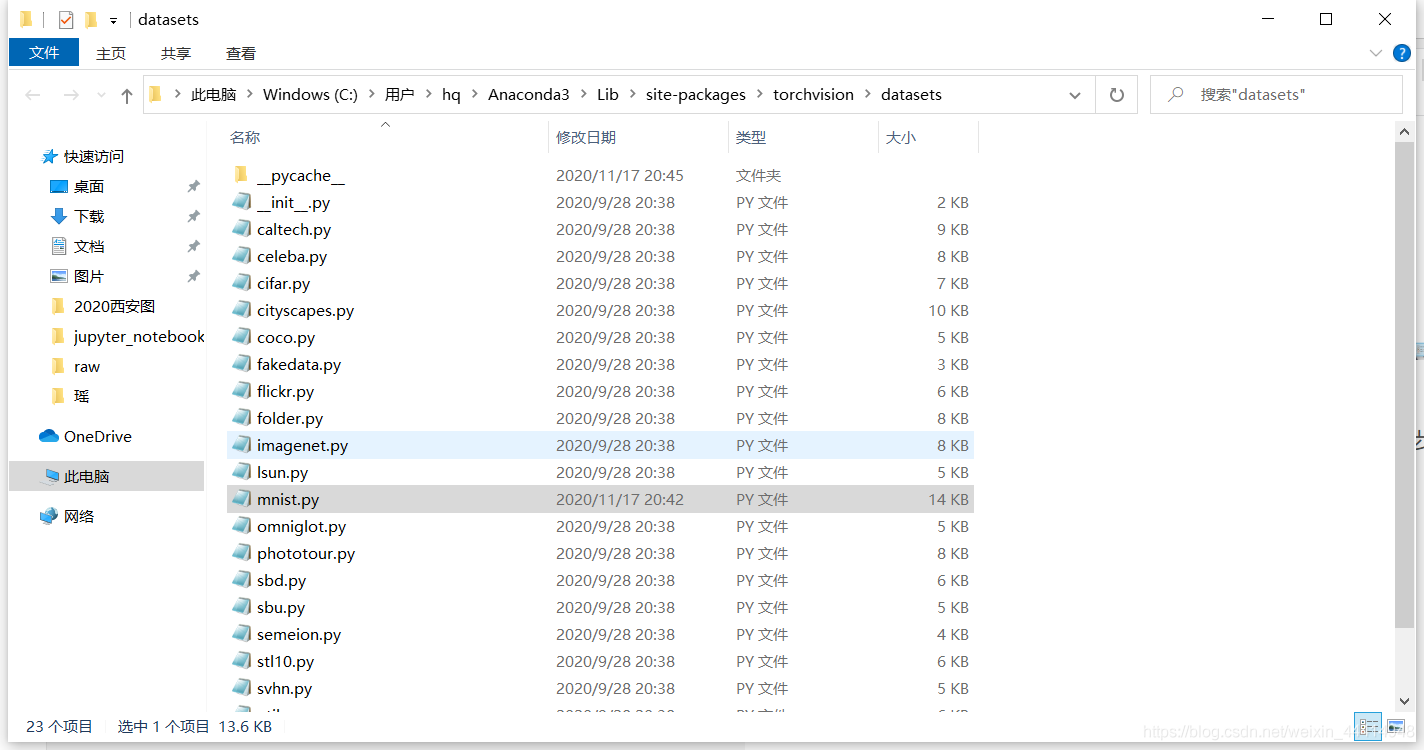Open 2020西安图 folder in sidebar

pos(114,306)
